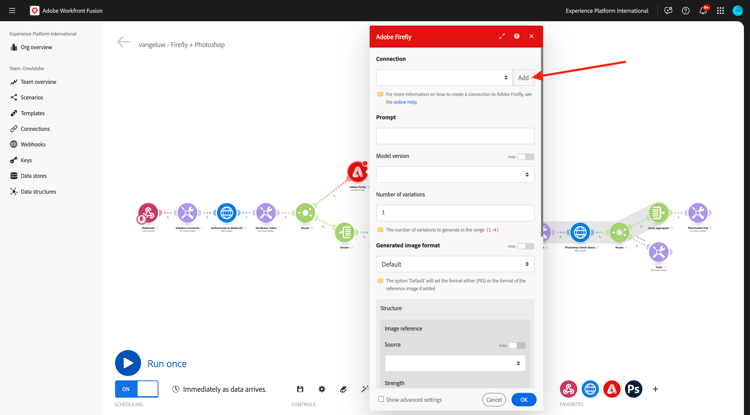Add HTTP globe favorite module
This screenshot has width=750, height=415.
590,389
